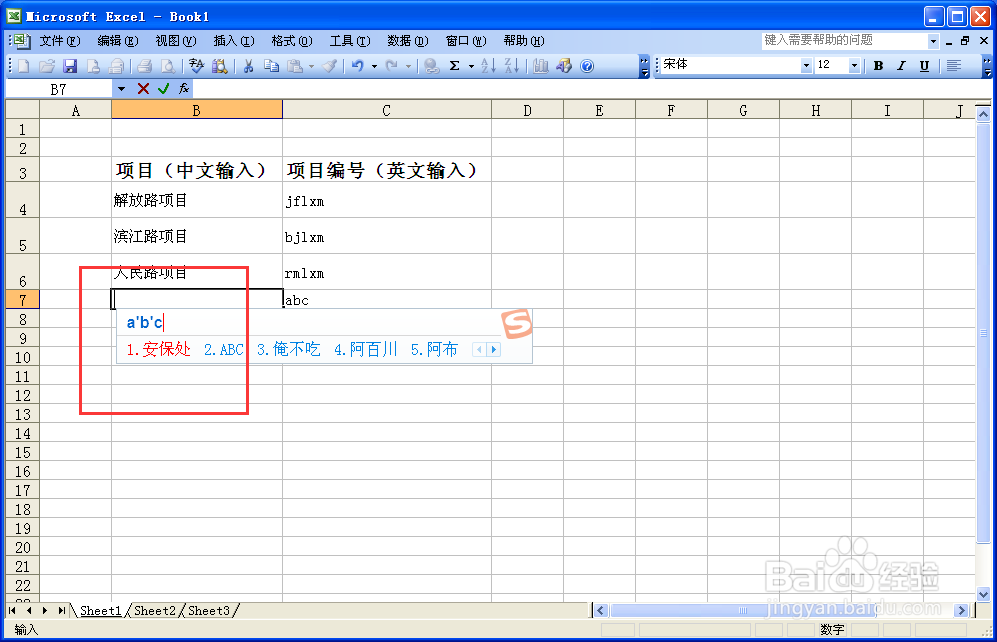Sort descending Z to A
Viewport: 997px width, 642px height.
coord(512,66)
